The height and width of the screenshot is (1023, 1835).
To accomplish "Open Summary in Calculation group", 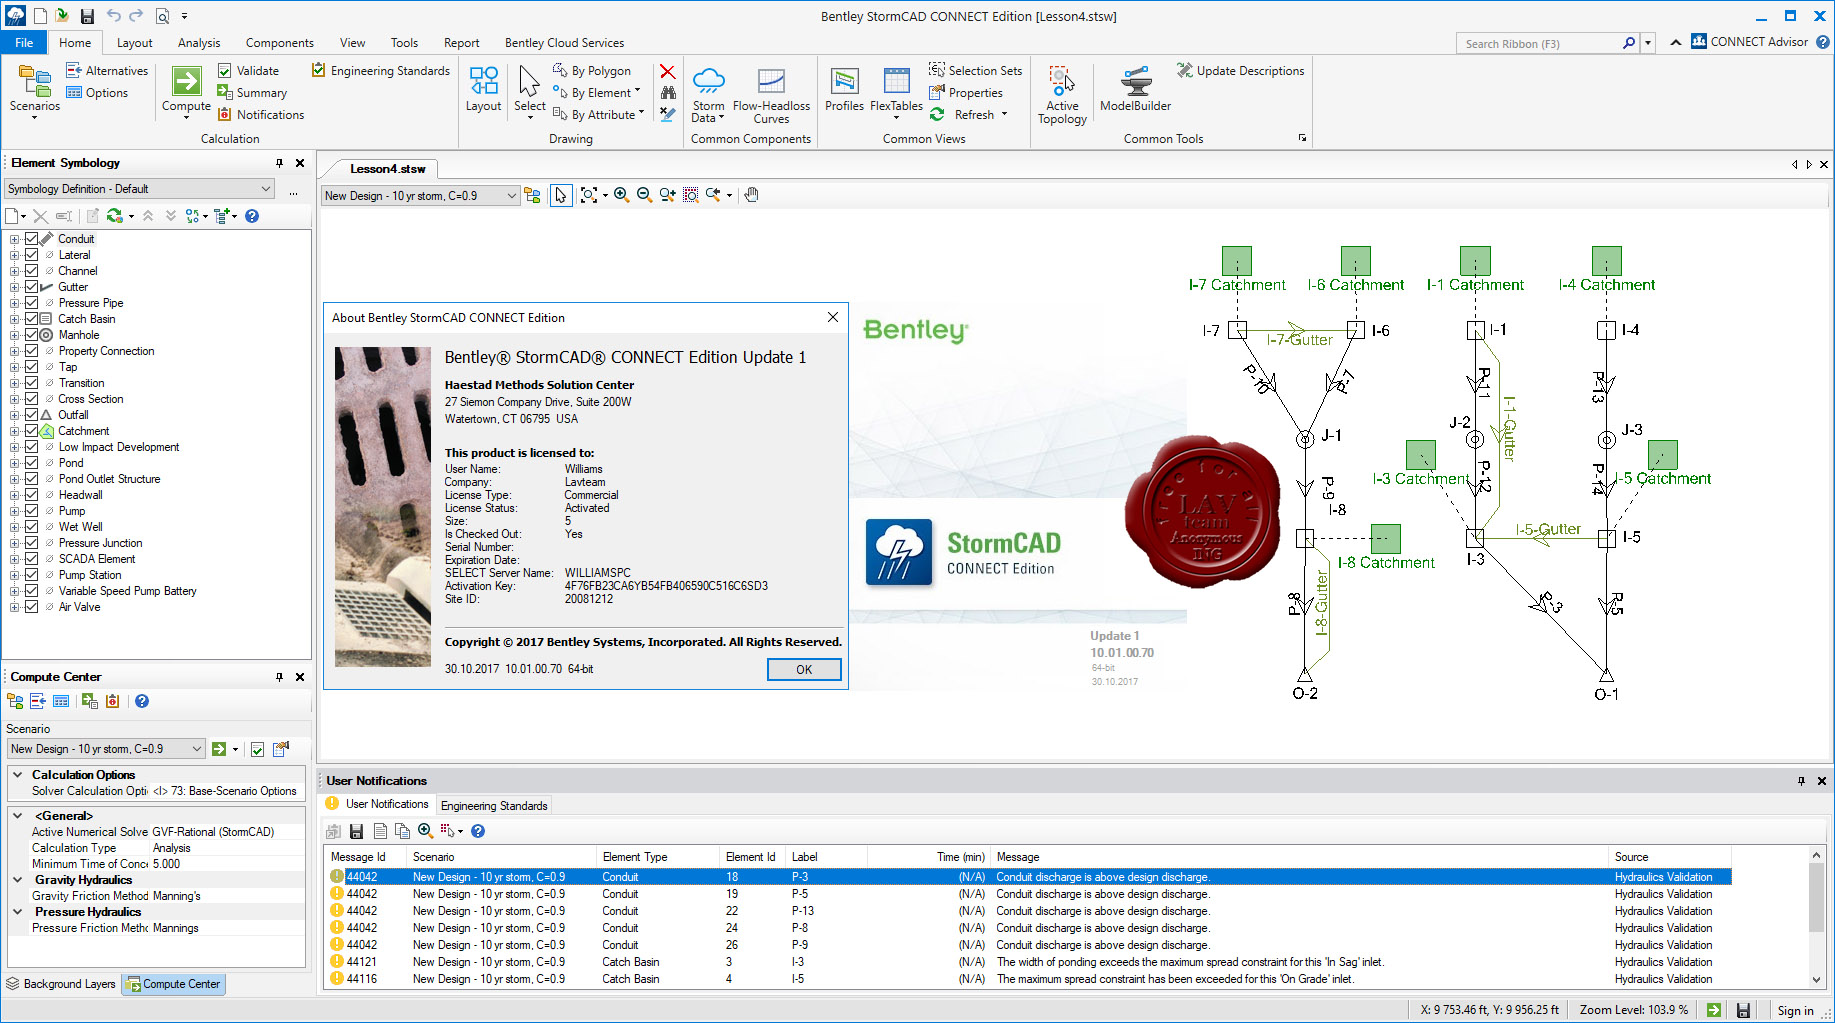I will [252, 93].
